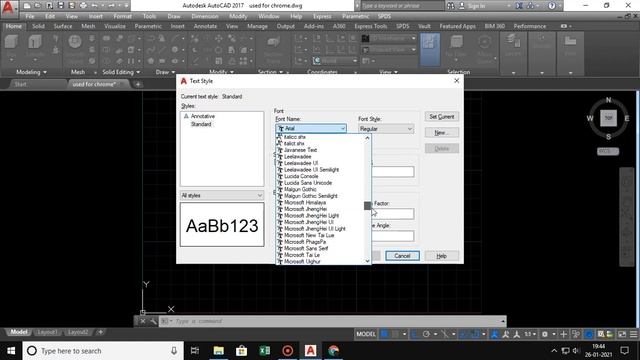Switch to the Layout1 tab
This screenshot has height=360, width=640.
[47, 332]
